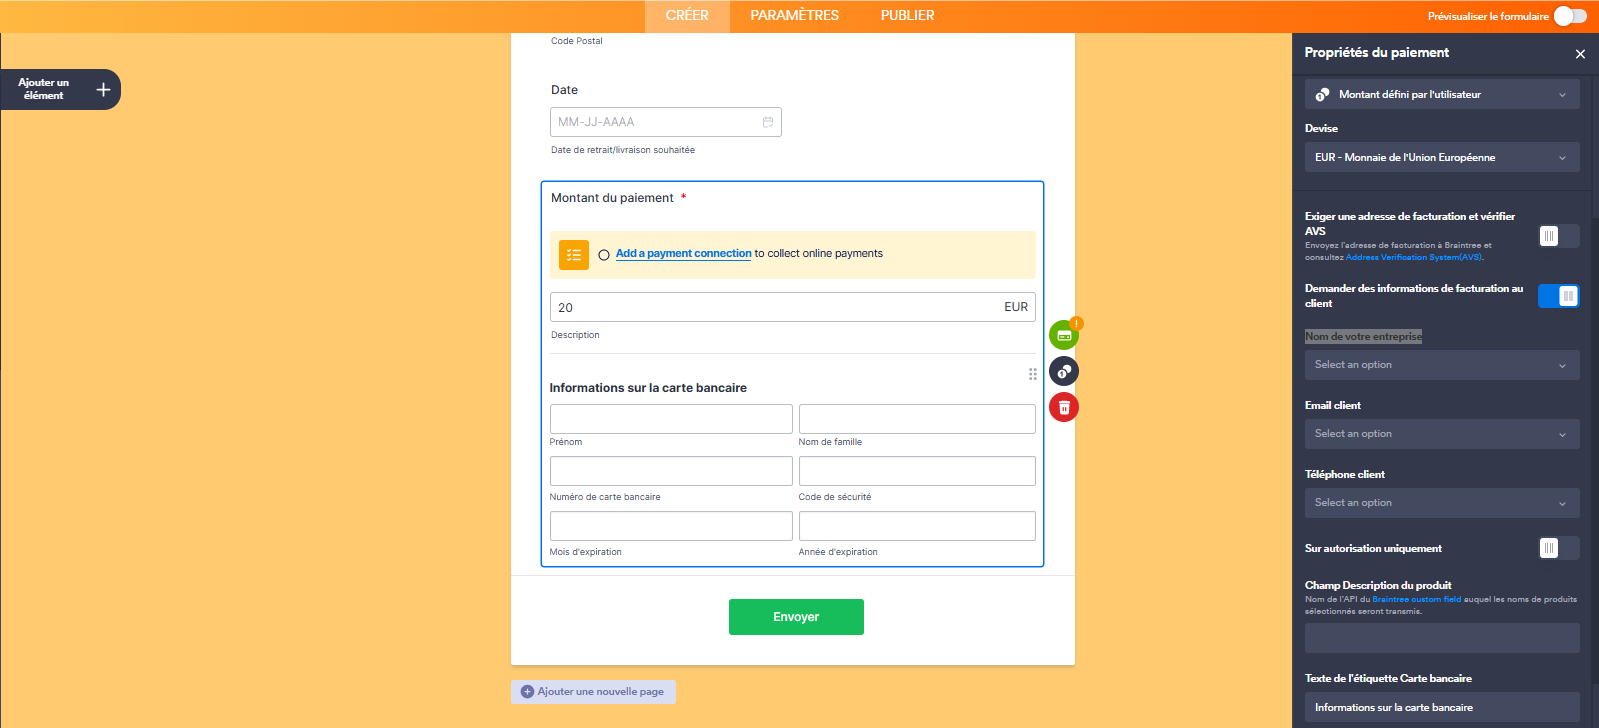Click Champ Description du produit input field
Image resolution: width=1599 pixels, height=728 pixels.
1442,638
